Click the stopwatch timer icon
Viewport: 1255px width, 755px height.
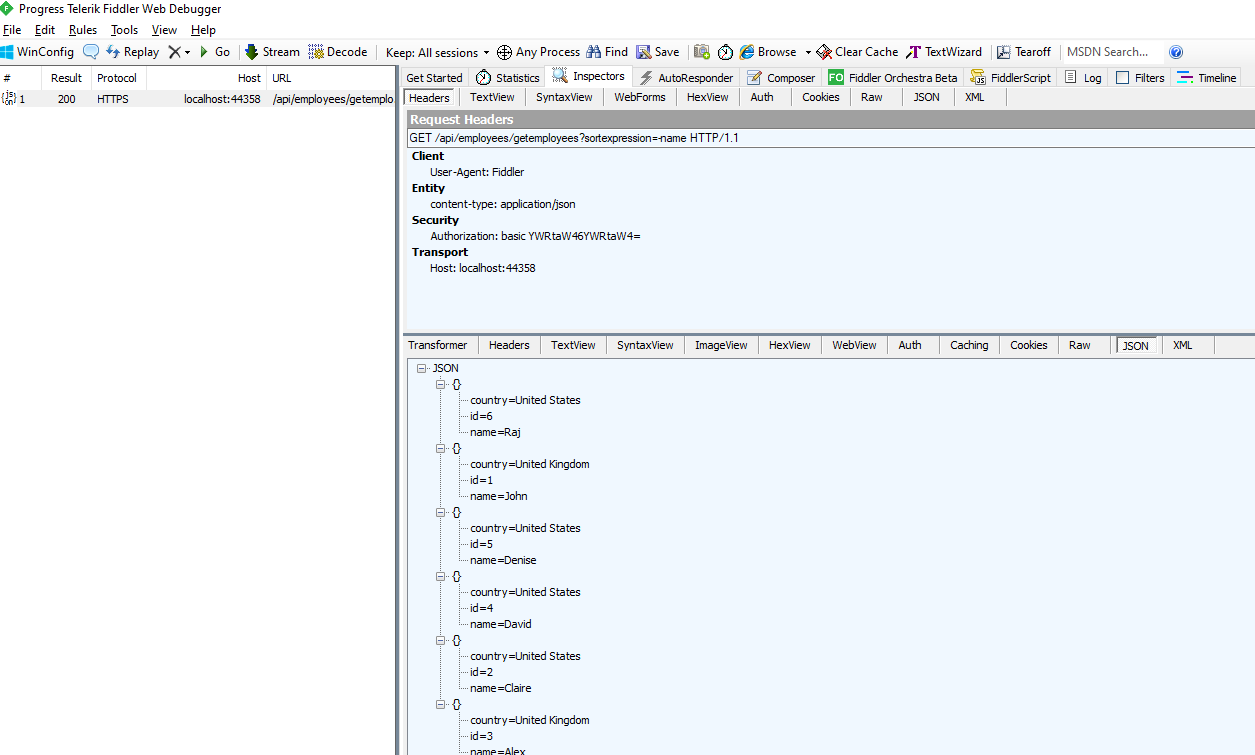725,52
